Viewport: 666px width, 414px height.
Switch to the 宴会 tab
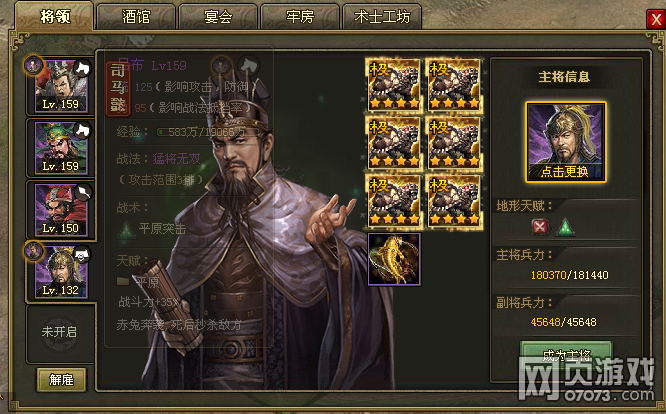click(x=218, y=17)
